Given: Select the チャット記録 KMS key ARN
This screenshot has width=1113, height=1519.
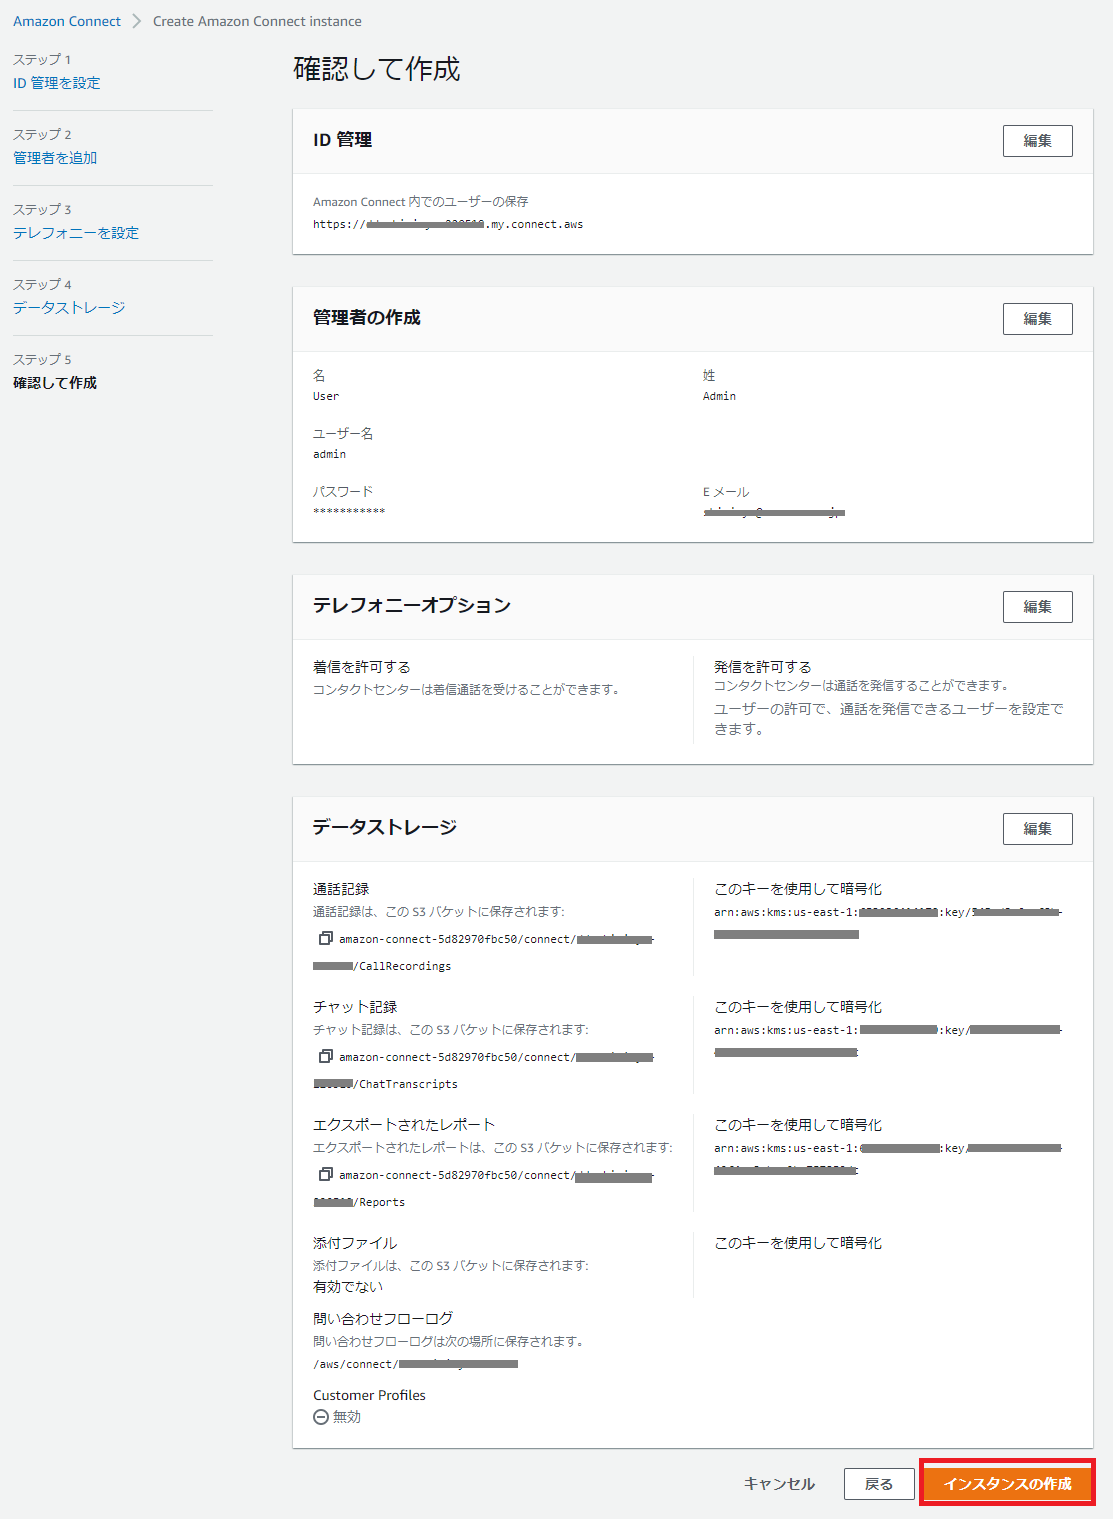Looking at the screenshot, I should coord(888,1041).
